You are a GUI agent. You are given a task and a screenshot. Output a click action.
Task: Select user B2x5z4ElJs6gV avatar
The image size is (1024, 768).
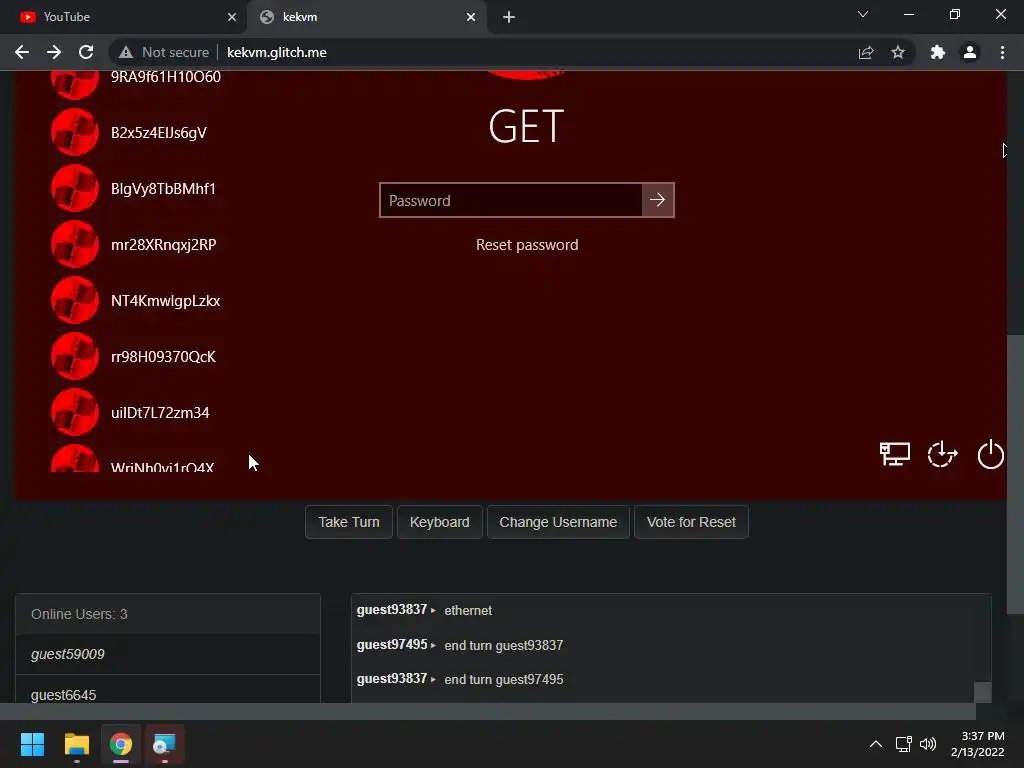coord(74,132)
